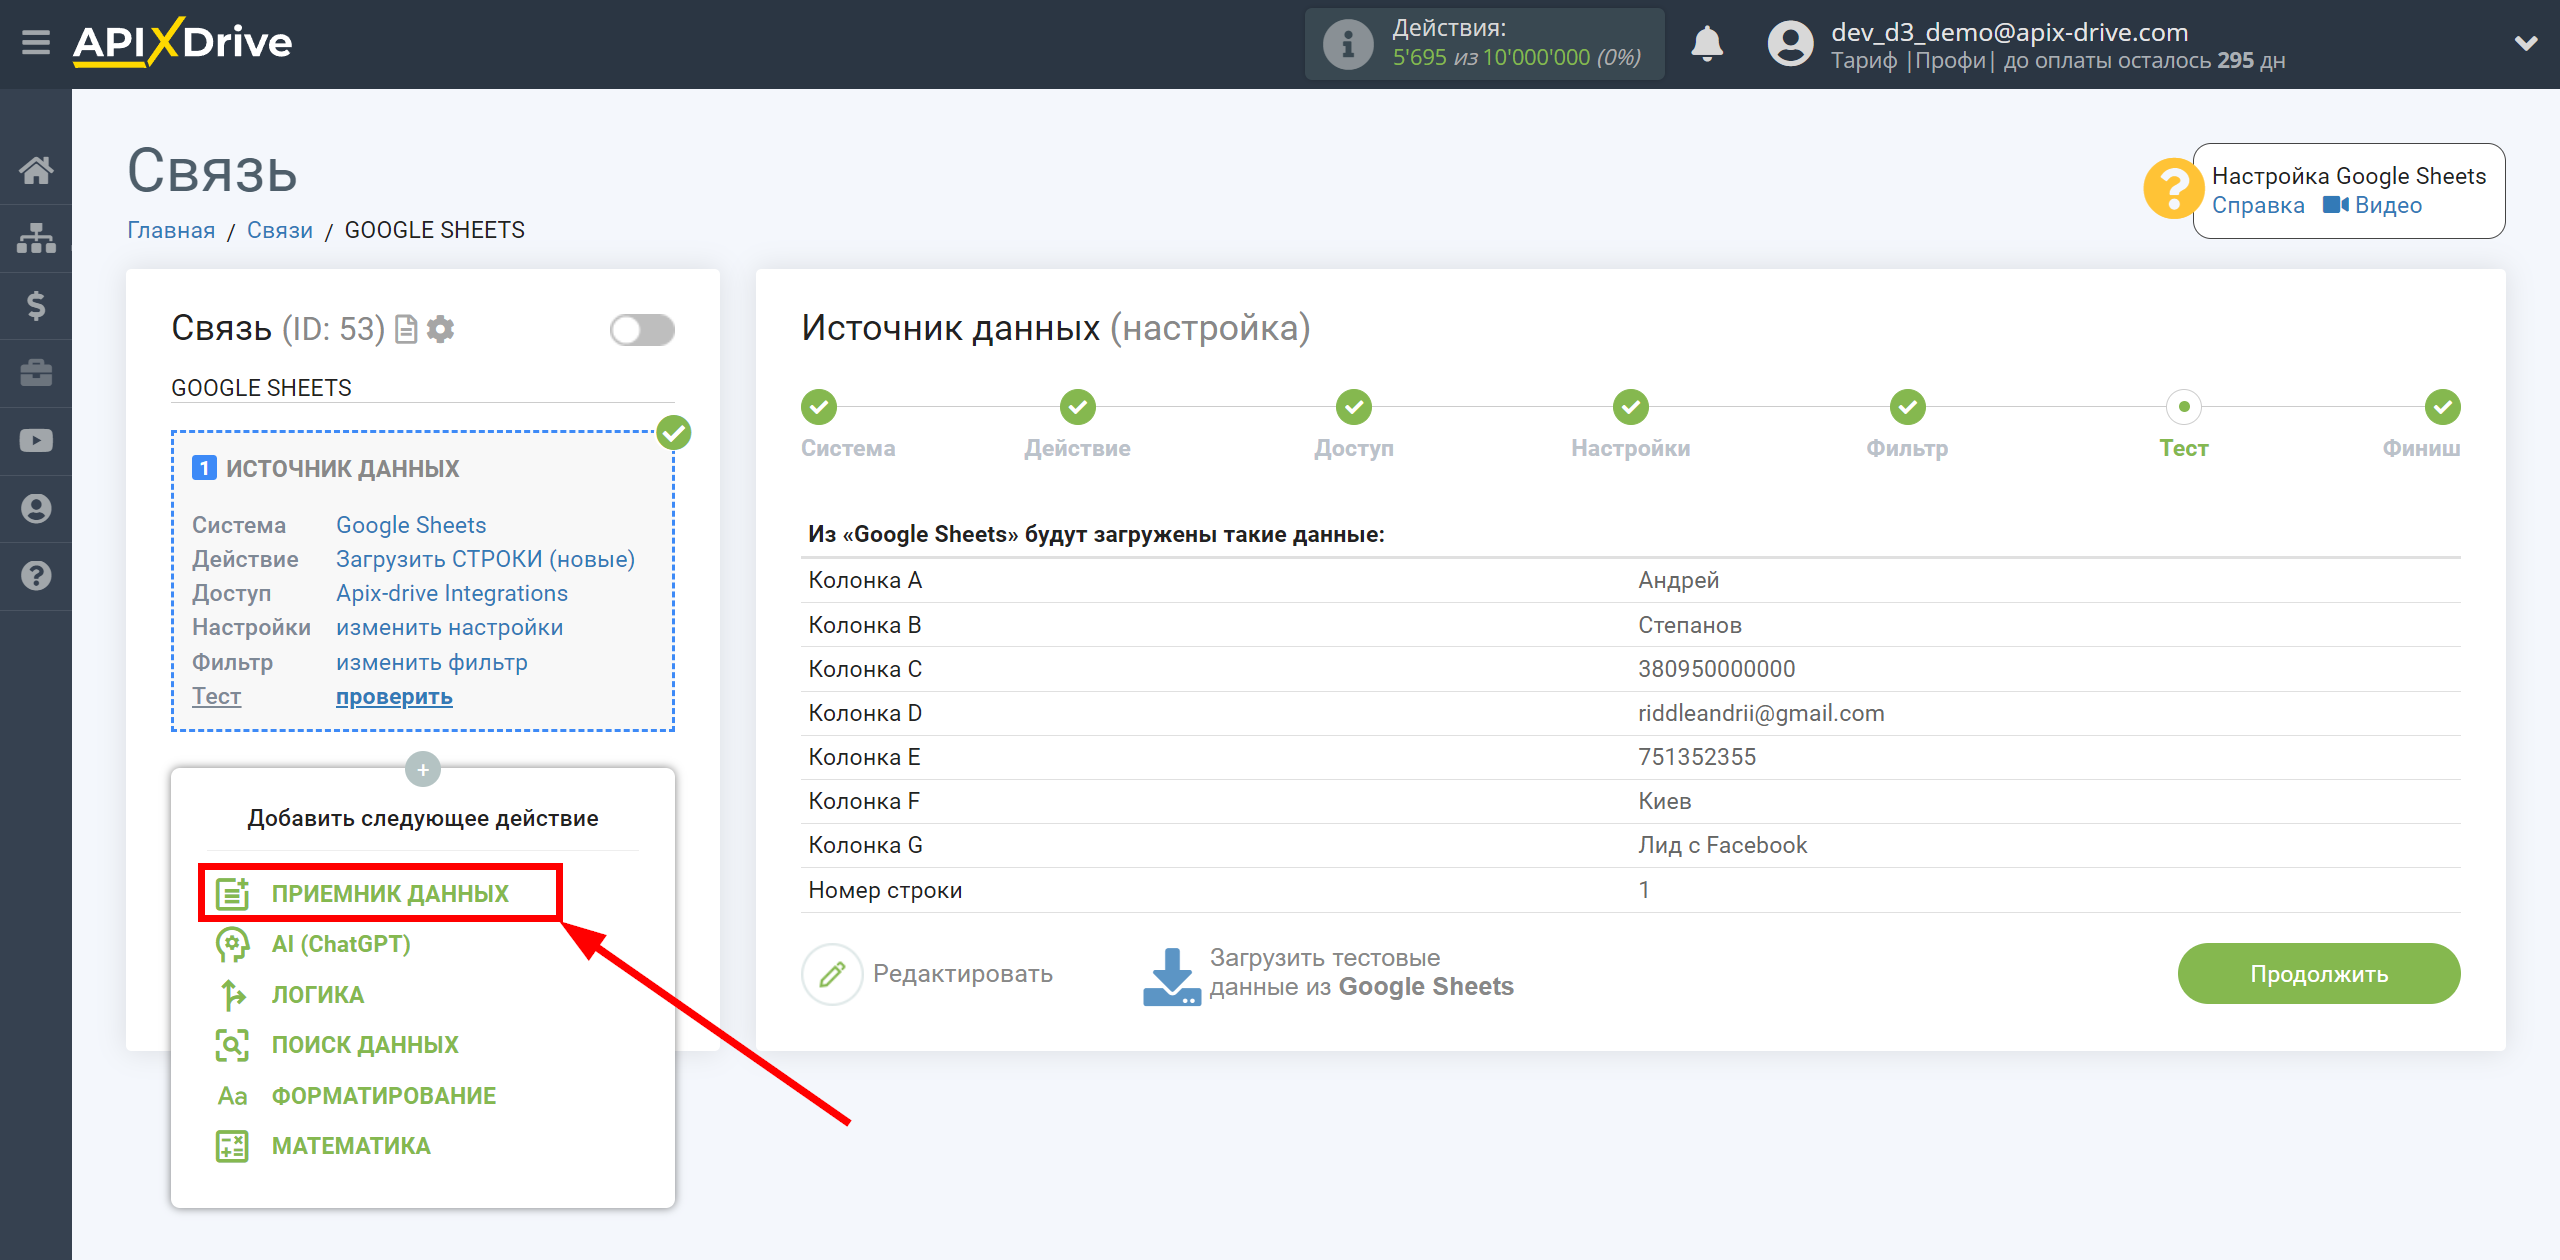The height and width of the screenshot is (1260, 2560).
Task: Click the ПОИСК ДАННЫХ magnifier icon
Action: click(232, 1045)
